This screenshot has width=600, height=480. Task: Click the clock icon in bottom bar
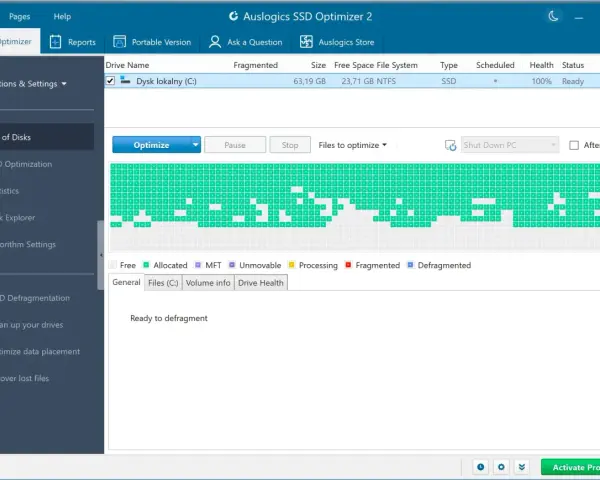[481, 467]
